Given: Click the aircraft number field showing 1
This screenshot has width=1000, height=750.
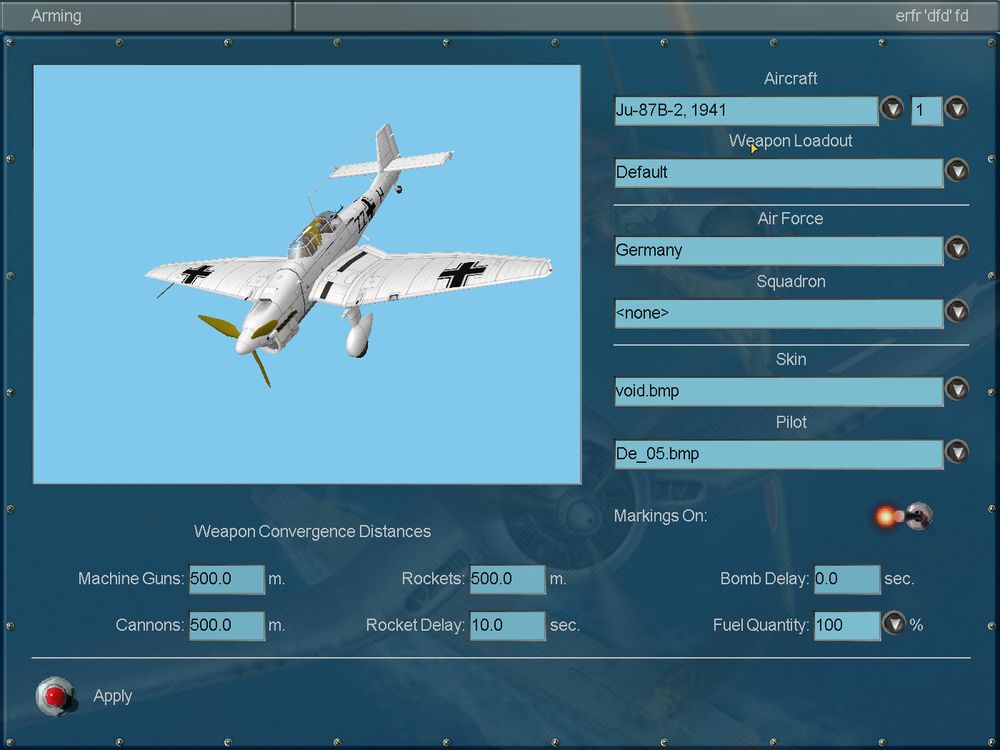Looking at the screenshot, I should 927,111.
